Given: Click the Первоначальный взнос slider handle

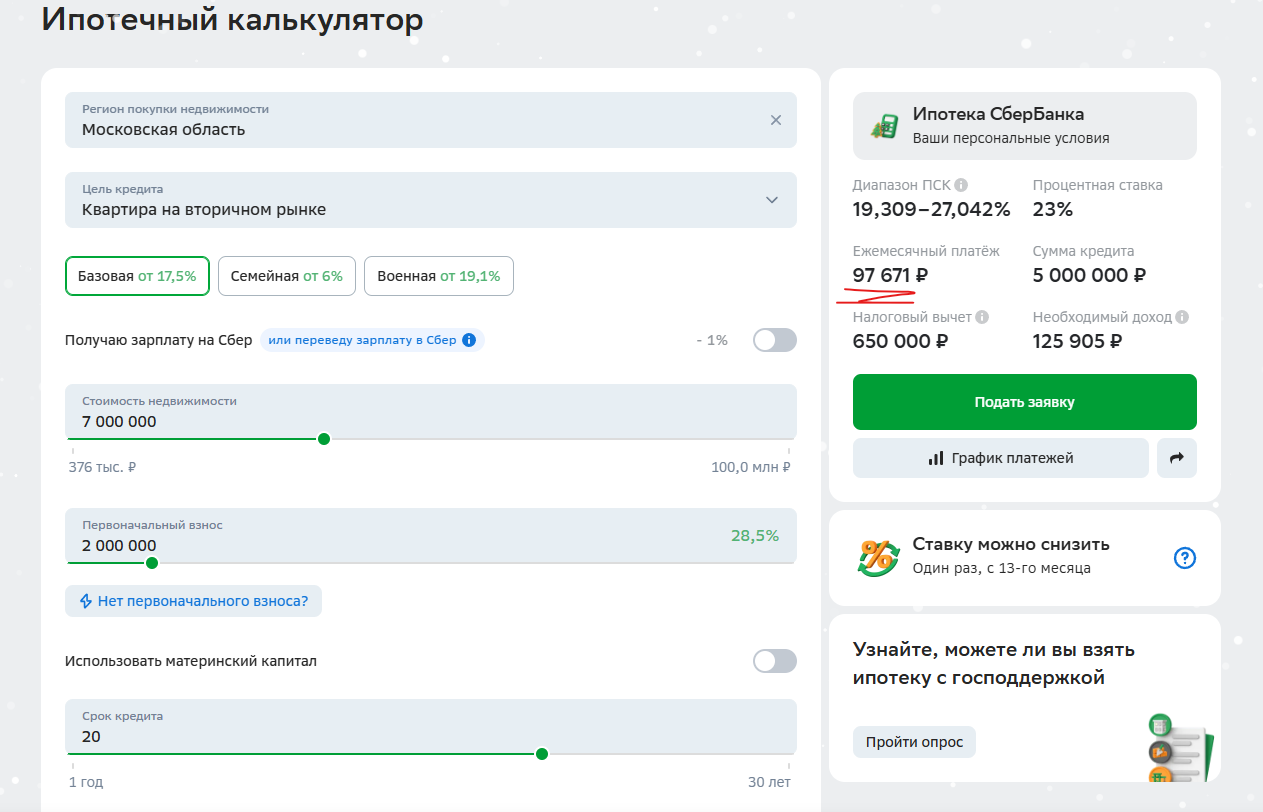Looking at the screenshot, I should (x=152, y=563).
